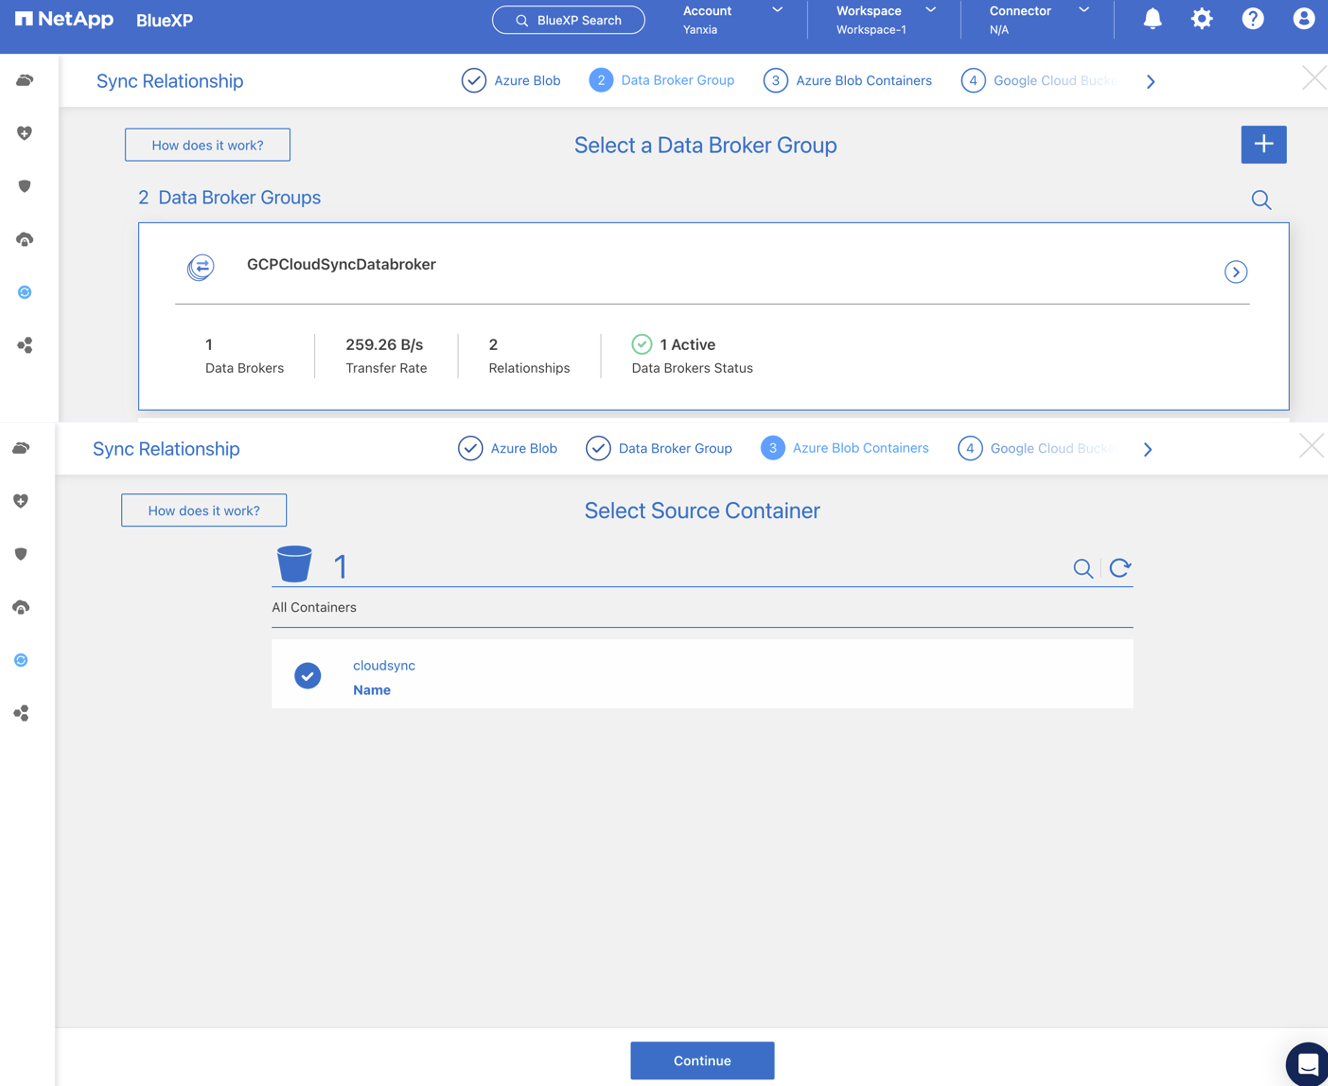Show next wizard steps in Select Source Container panel
This screenshot has height=1086, width=1328.
point(1148,449)
